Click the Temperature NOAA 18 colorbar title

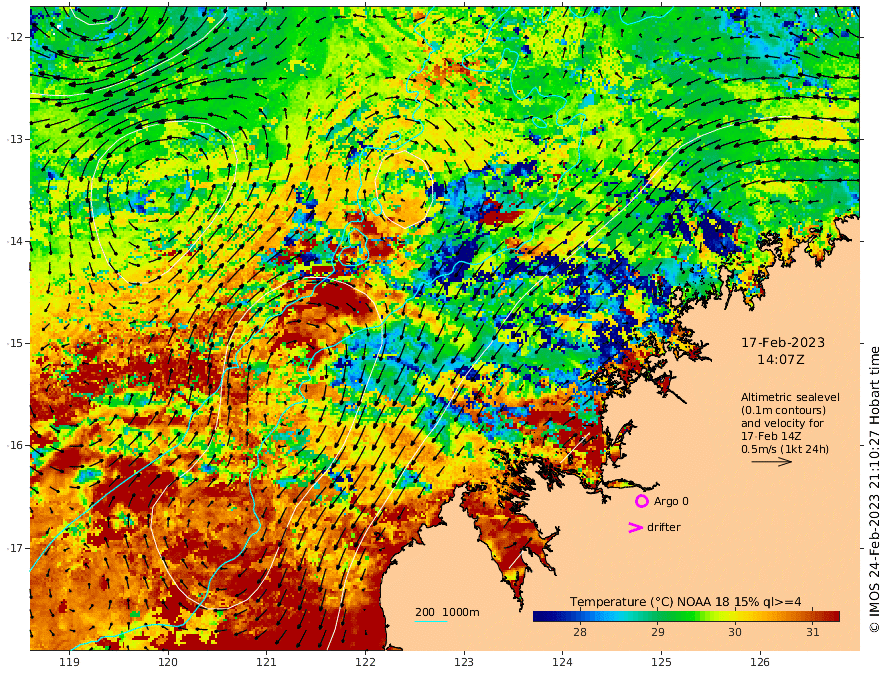[x=685, y=602]
